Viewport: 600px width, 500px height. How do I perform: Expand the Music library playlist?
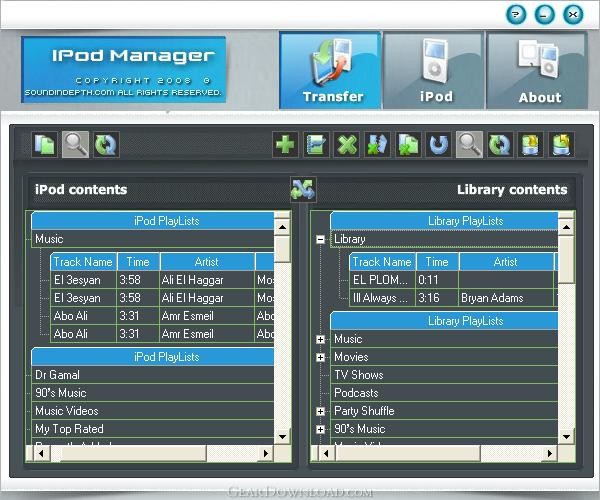pyautogui.click(x=321, y=339)
